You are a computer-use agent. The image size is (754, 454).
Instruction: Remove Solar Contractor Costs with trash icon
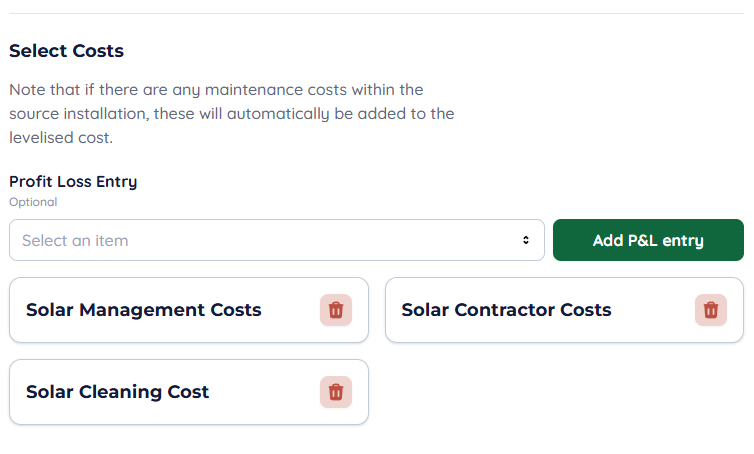(711, 310)
